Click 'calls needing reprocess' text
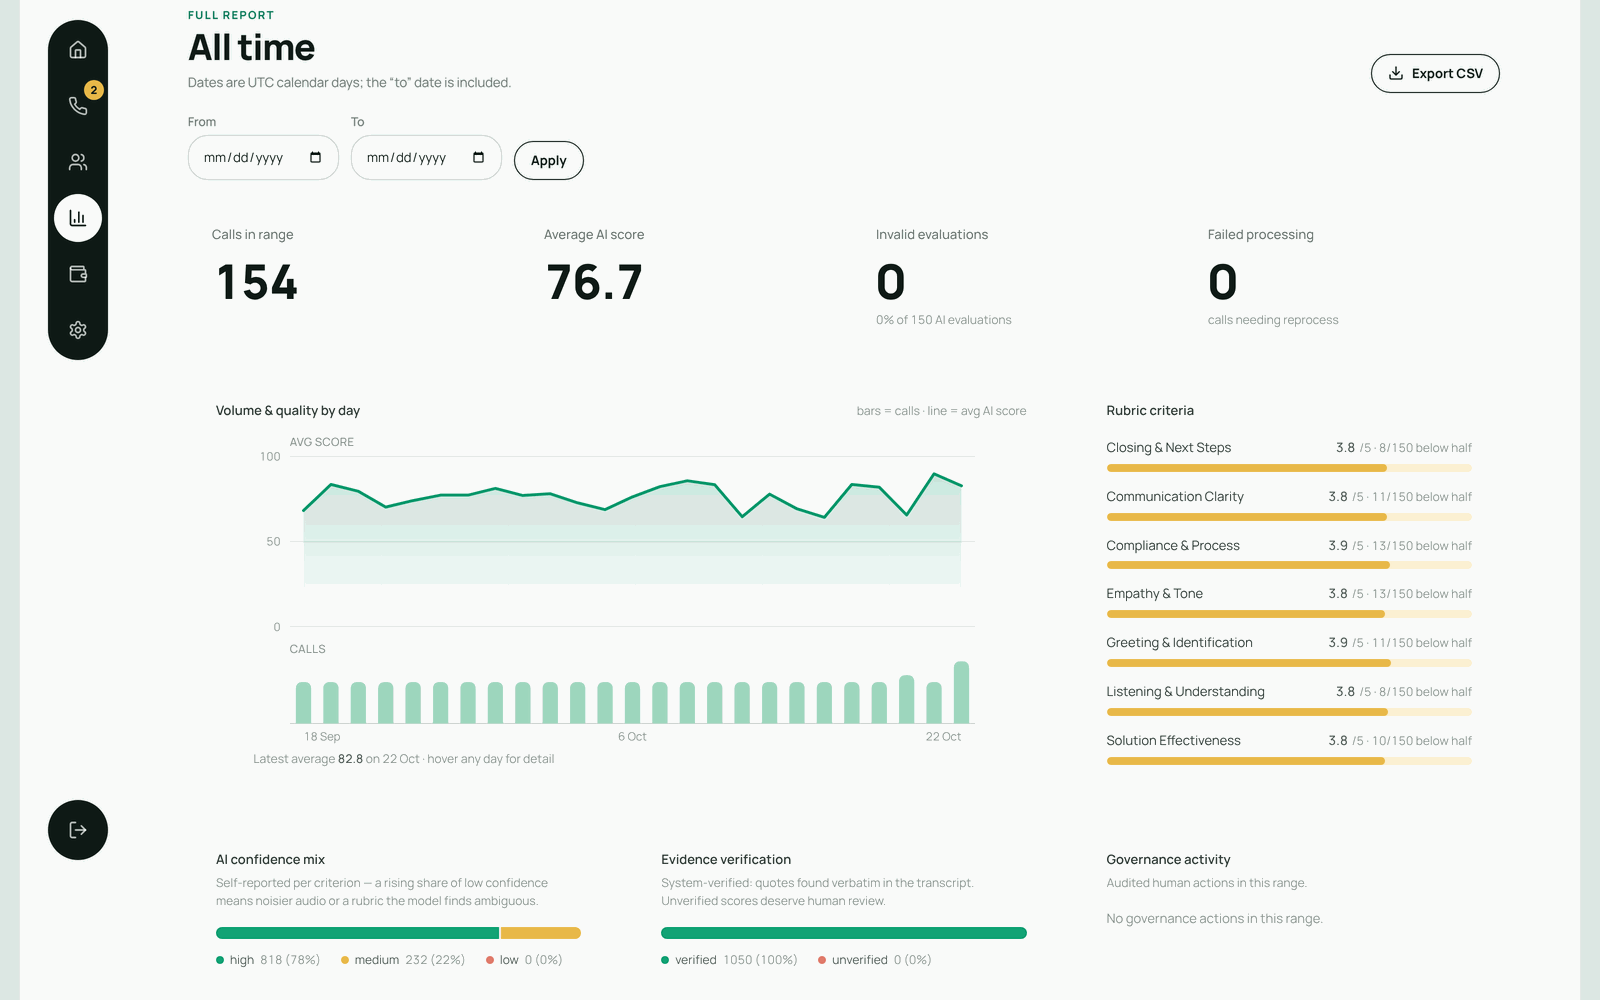The width and height of the screenshot is (1600, 1000). click(1273, 320)
